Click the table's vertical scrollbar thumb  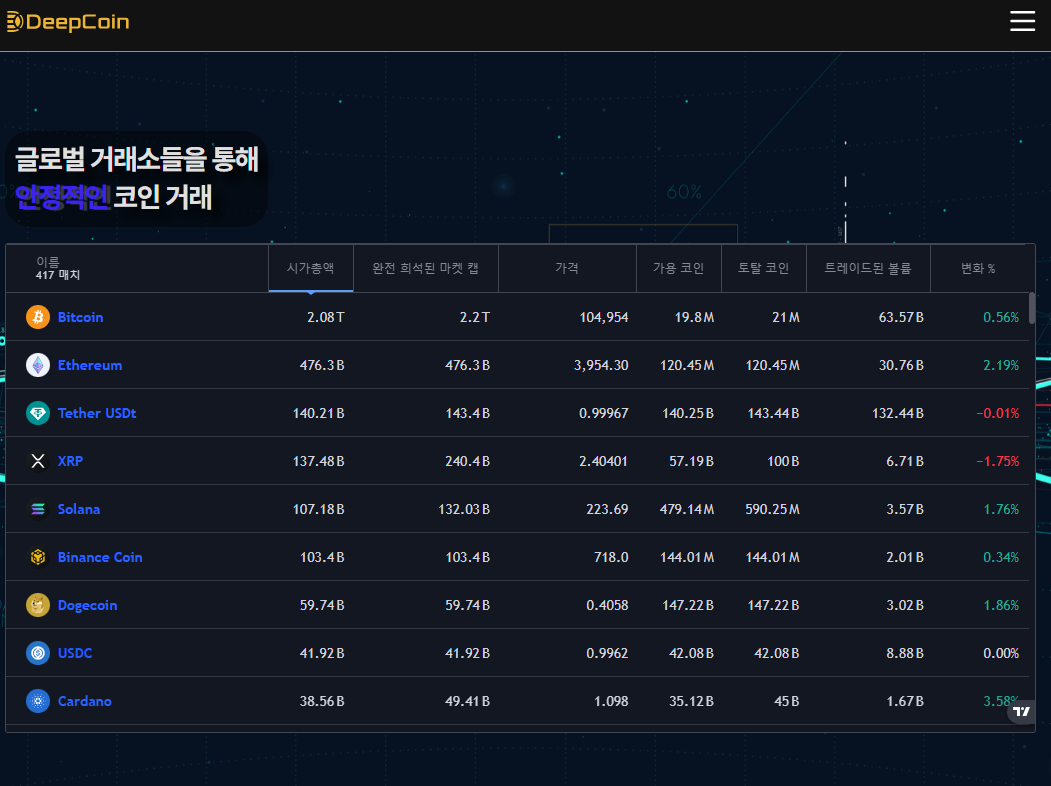1032,308
